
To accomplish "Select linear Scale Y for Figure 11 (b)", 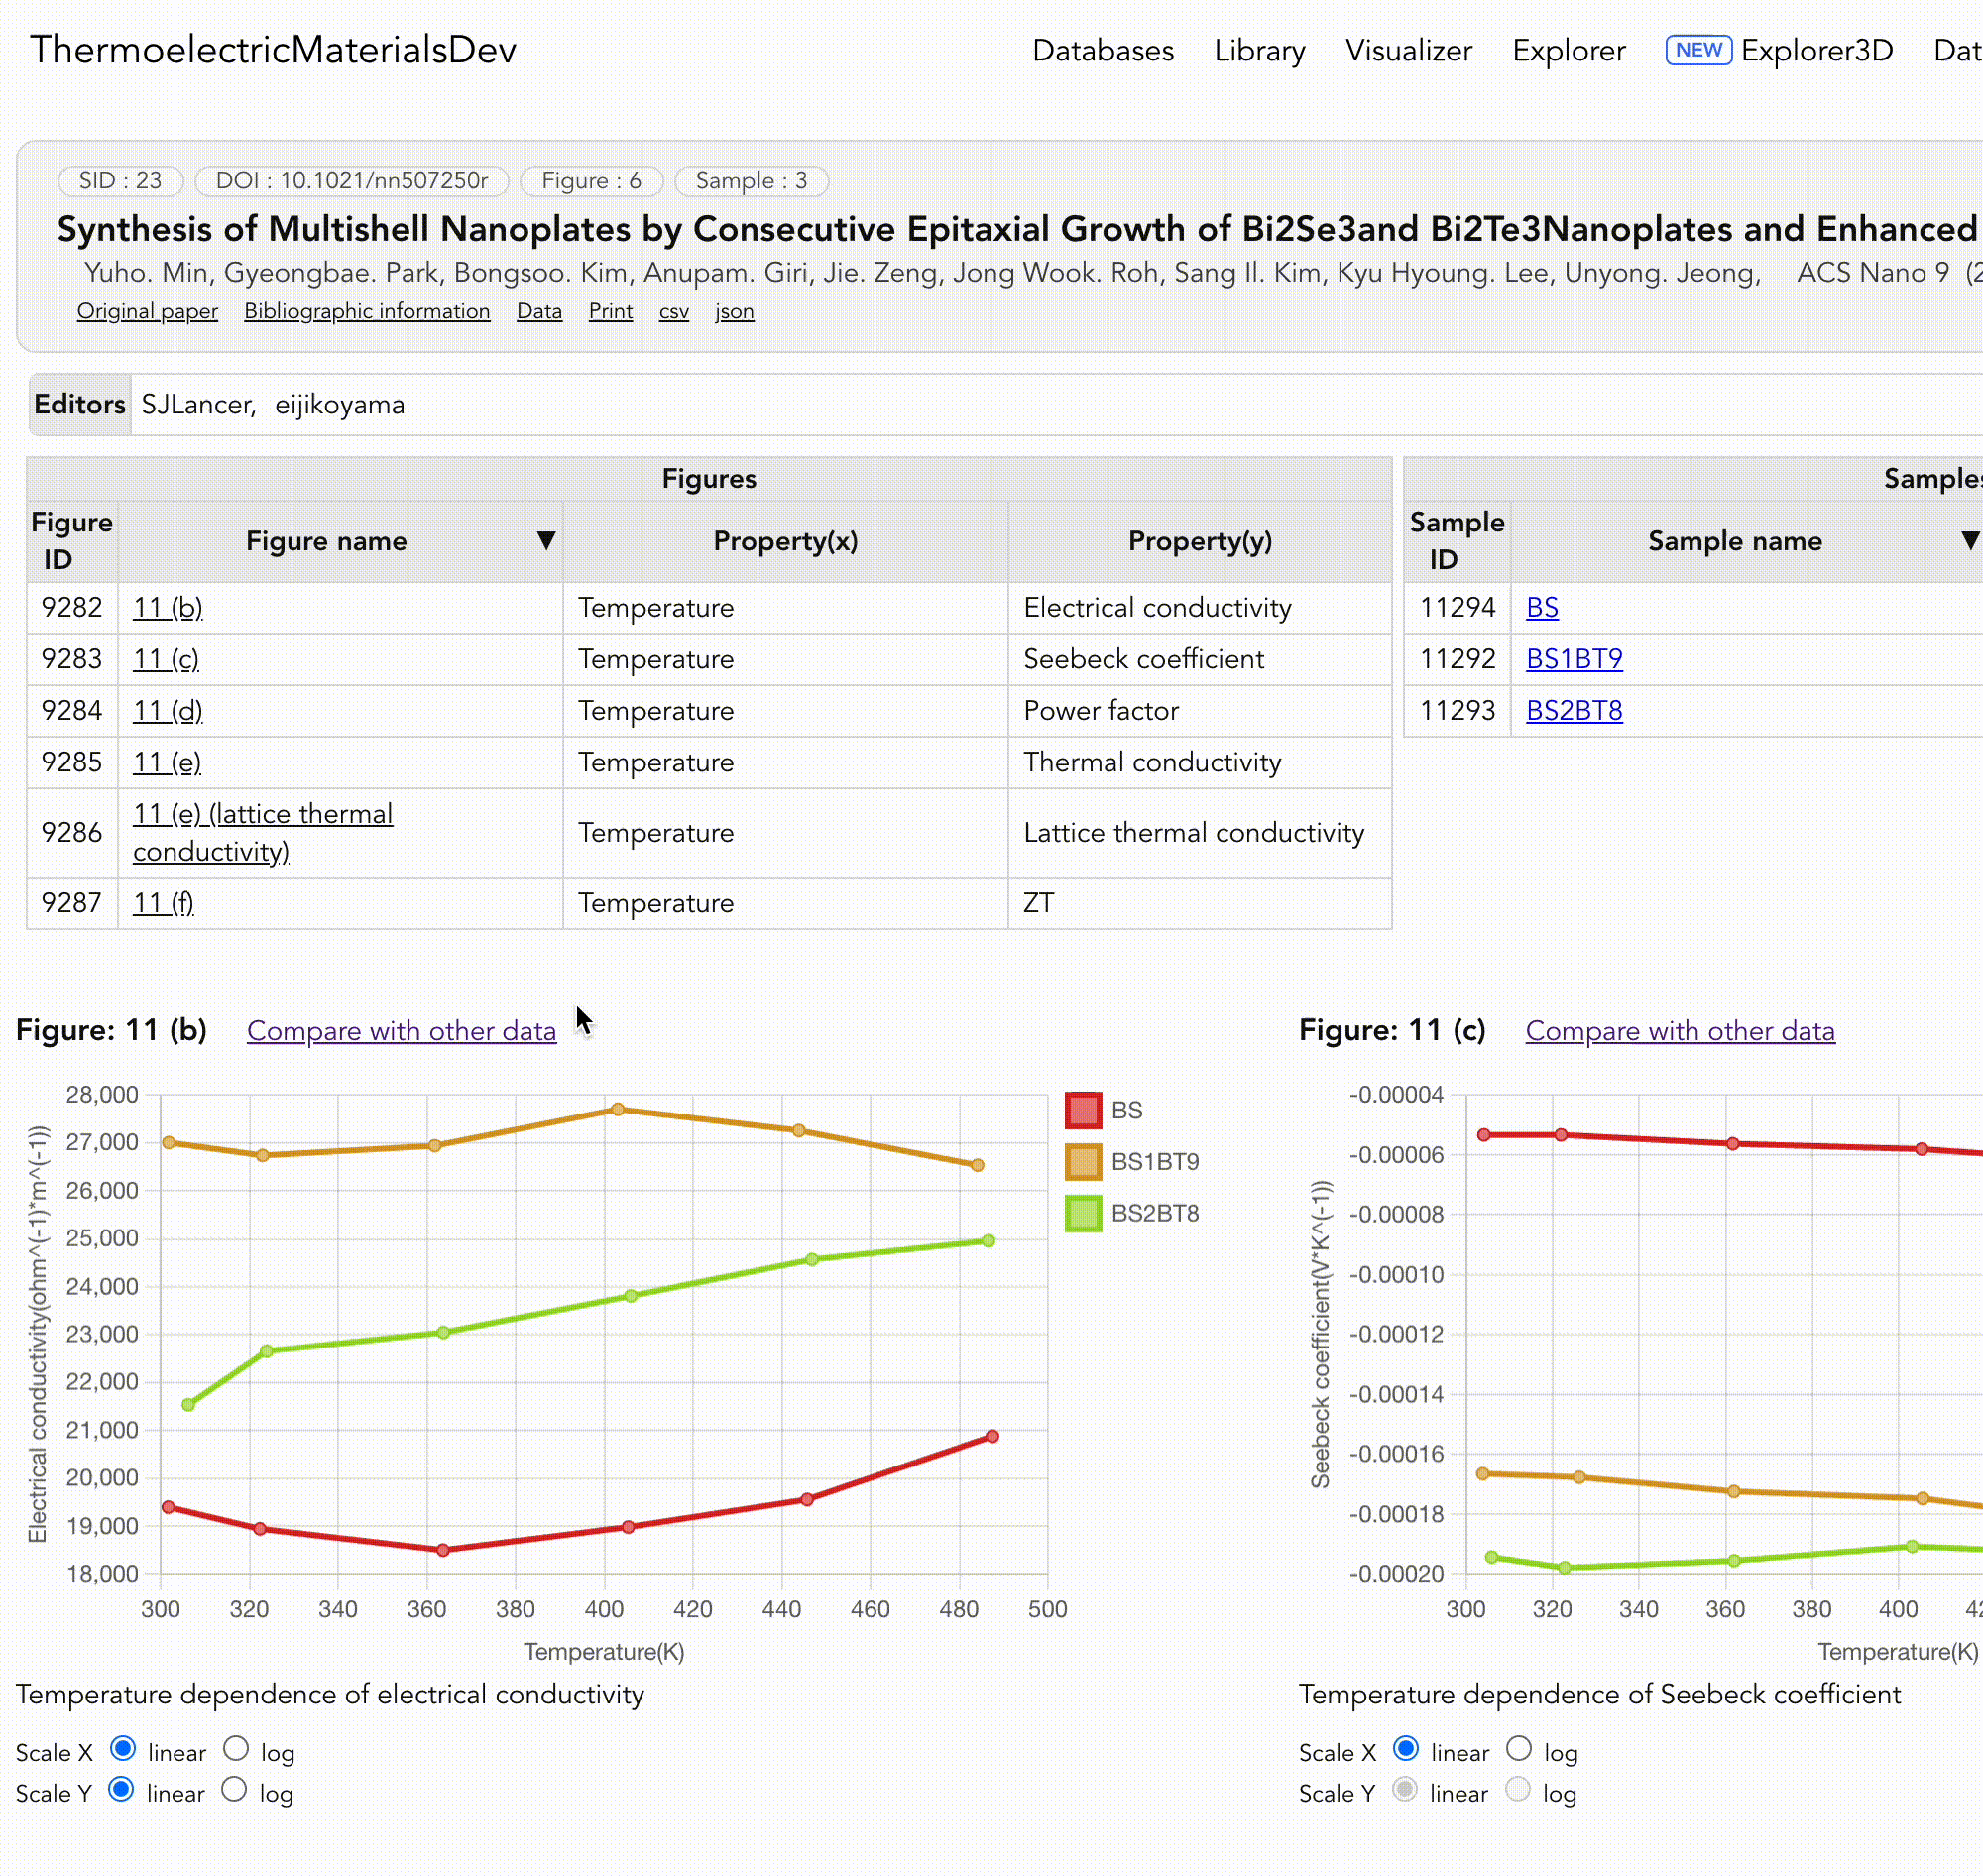I will pyautogui.click(x=121, y=1790).
